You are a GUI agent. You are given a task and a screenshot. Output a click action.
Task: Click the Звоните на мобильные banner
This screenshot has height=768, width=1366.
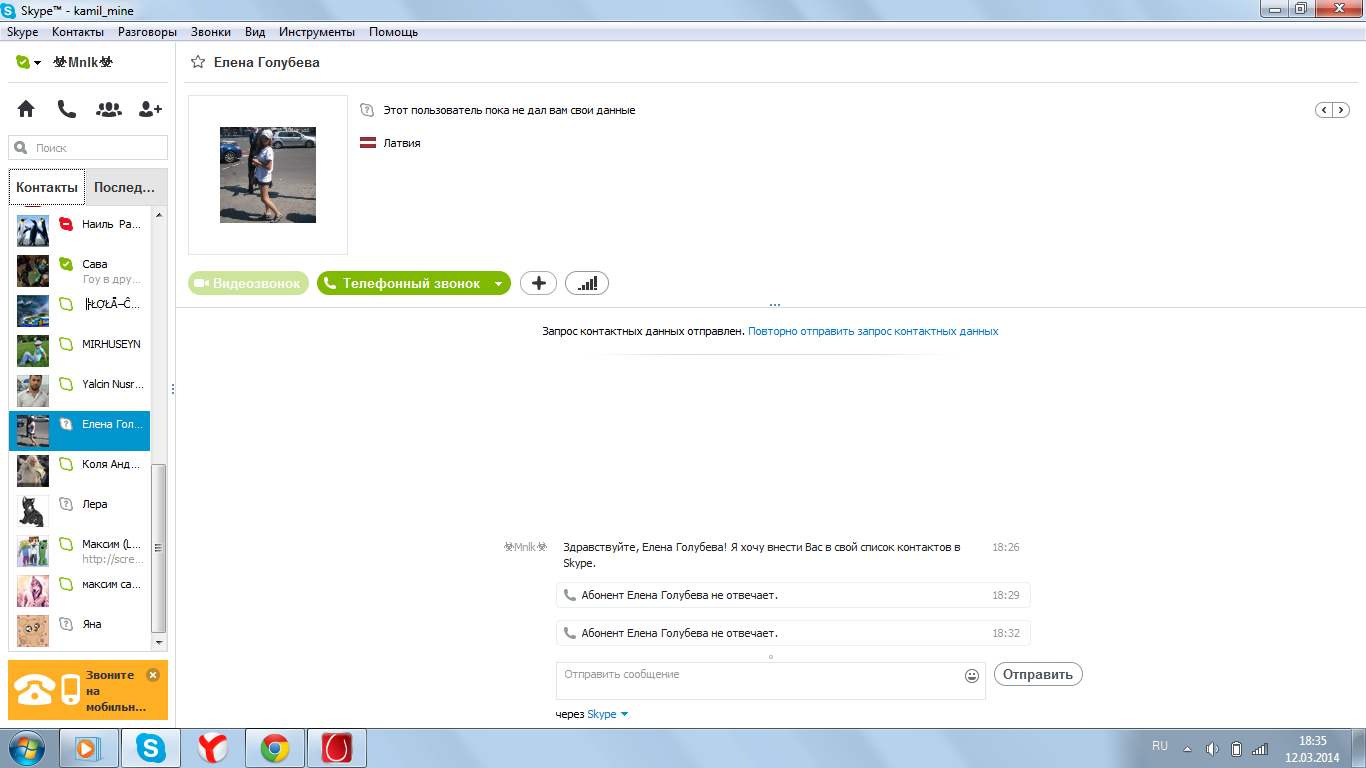tap(88, 690)
